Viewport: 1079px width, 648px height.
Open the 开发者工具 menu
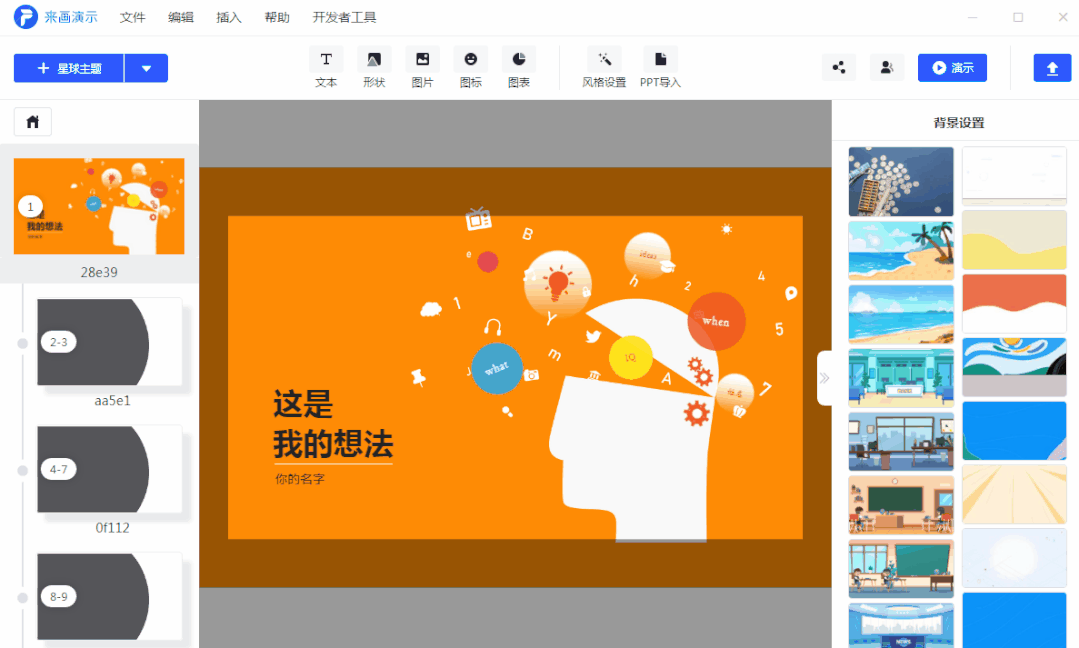[344, 18]
